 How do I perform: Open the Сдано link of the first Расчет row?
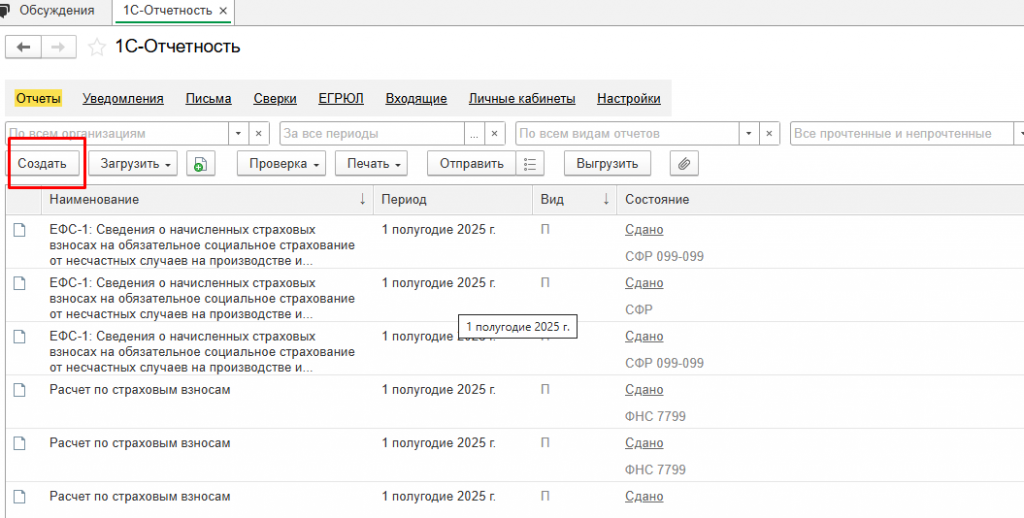coord(644,390)
